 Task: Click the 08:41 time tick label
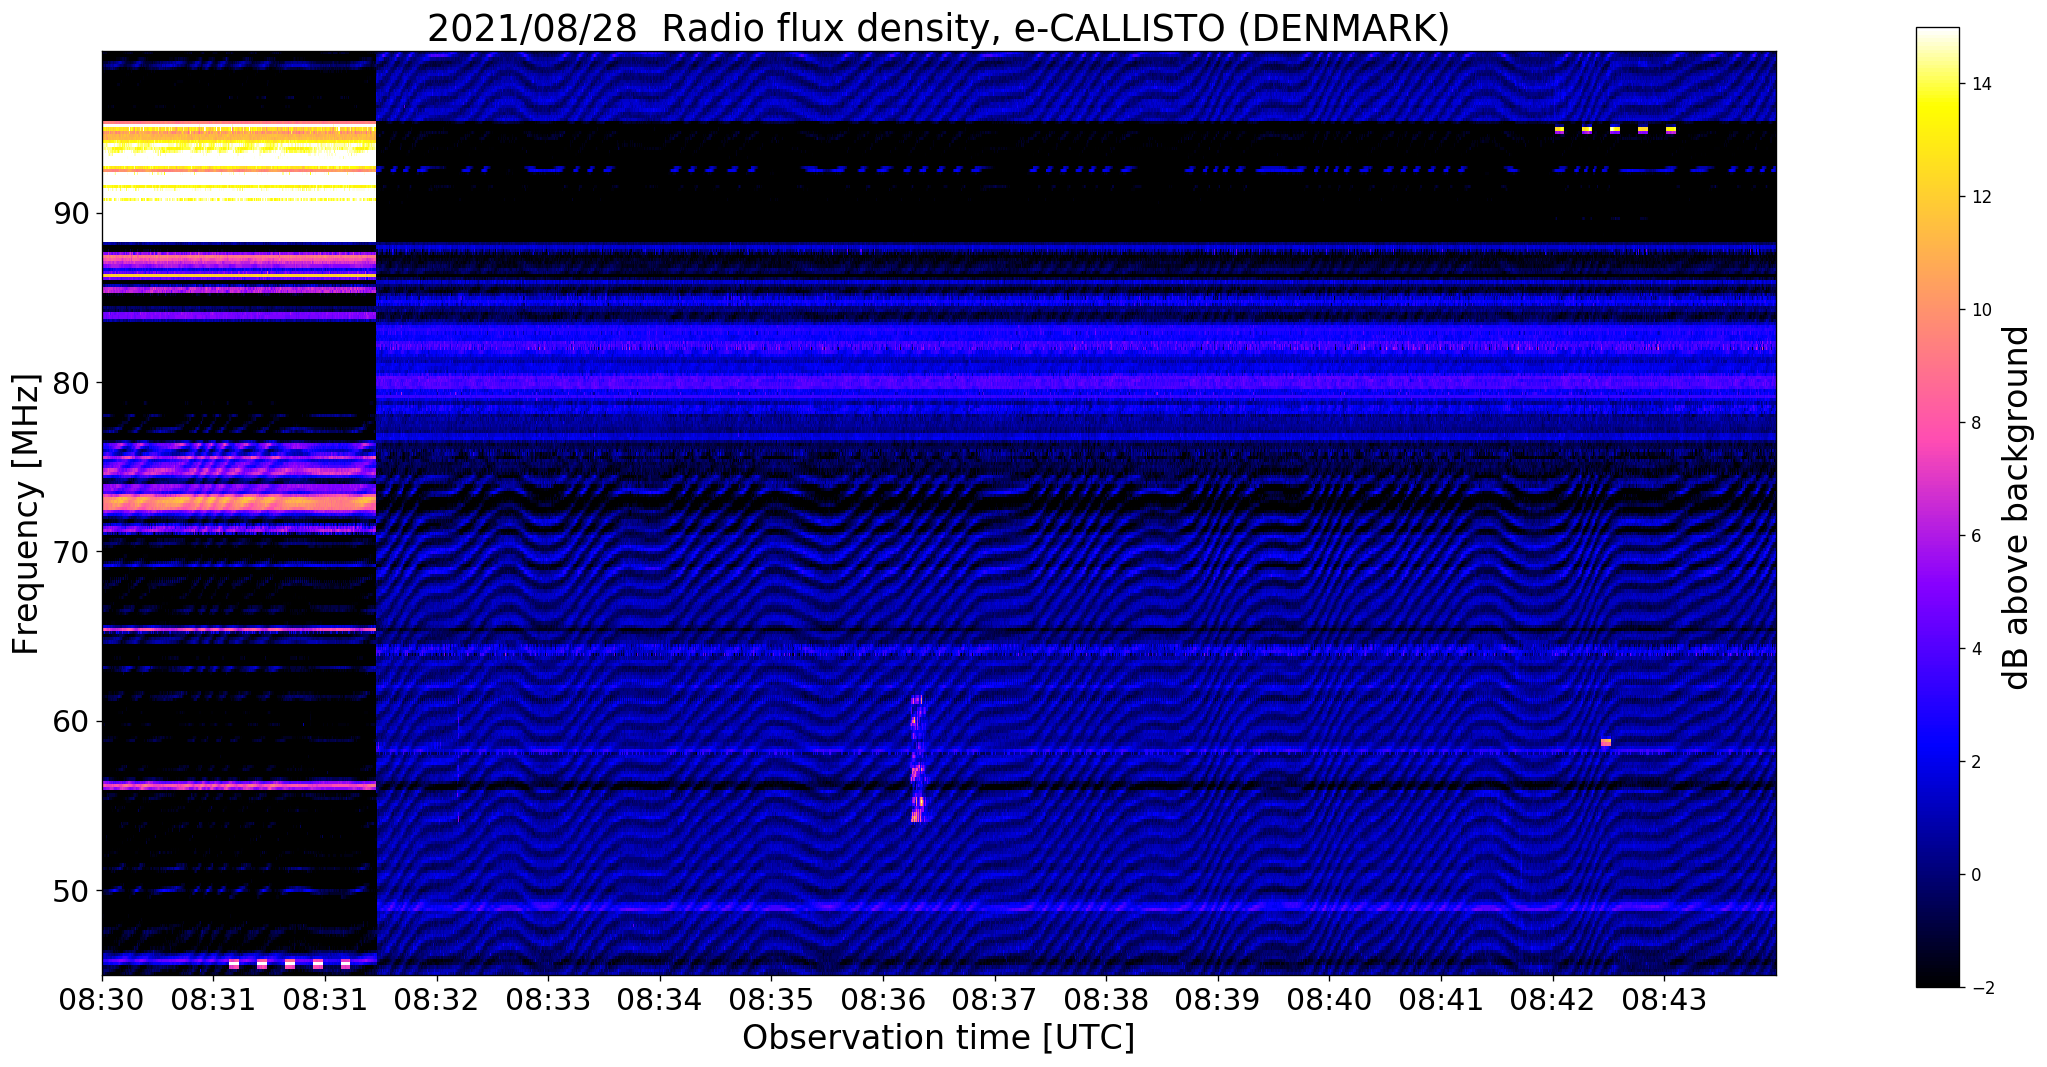[x=1441, y=1000]
